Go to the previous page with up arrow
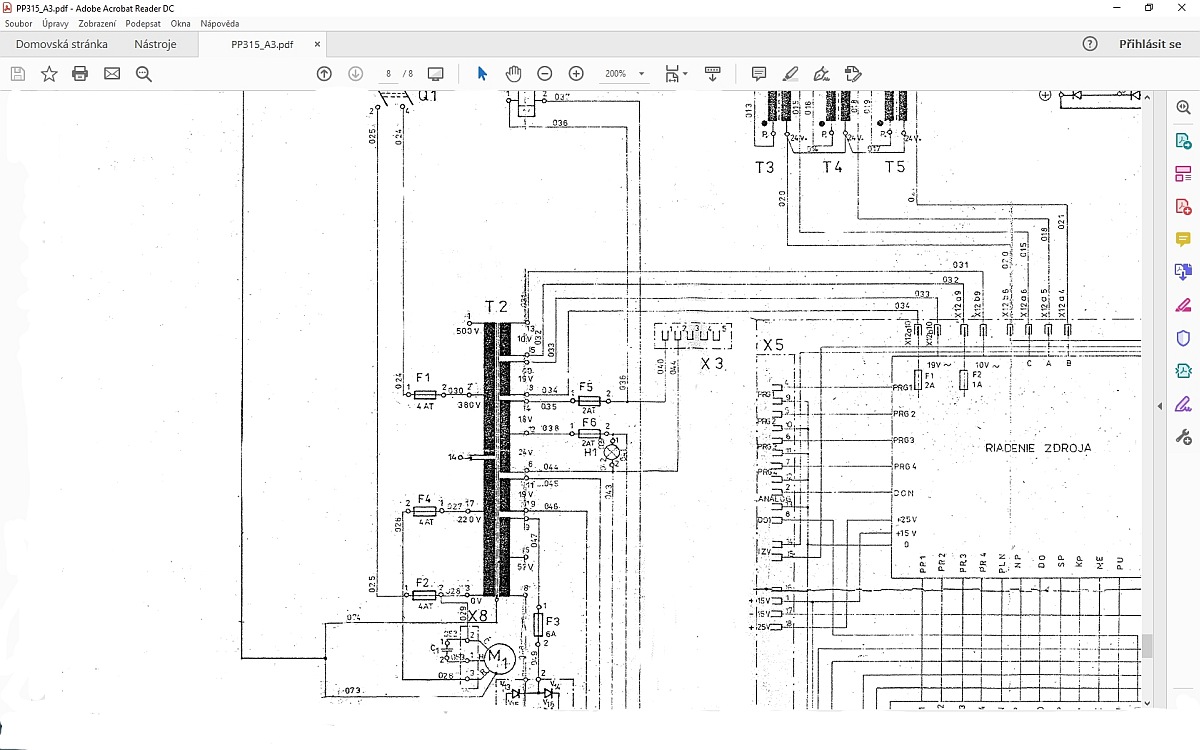 [324, 74]
